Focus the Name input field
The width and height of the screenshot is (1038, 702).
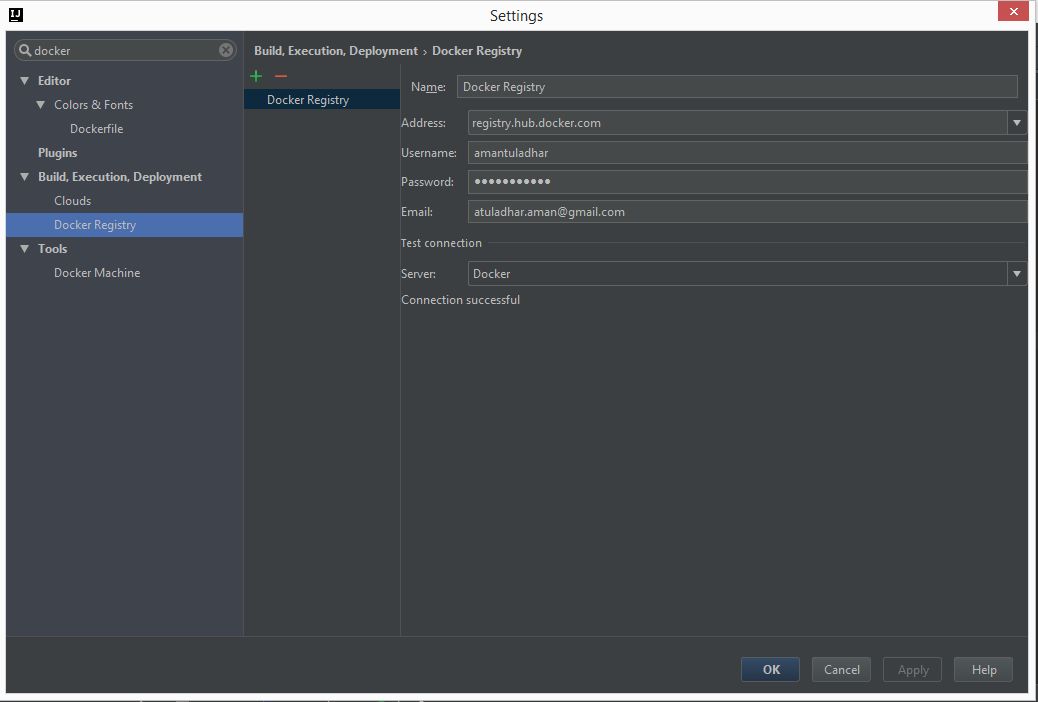[x=737, y=87]
